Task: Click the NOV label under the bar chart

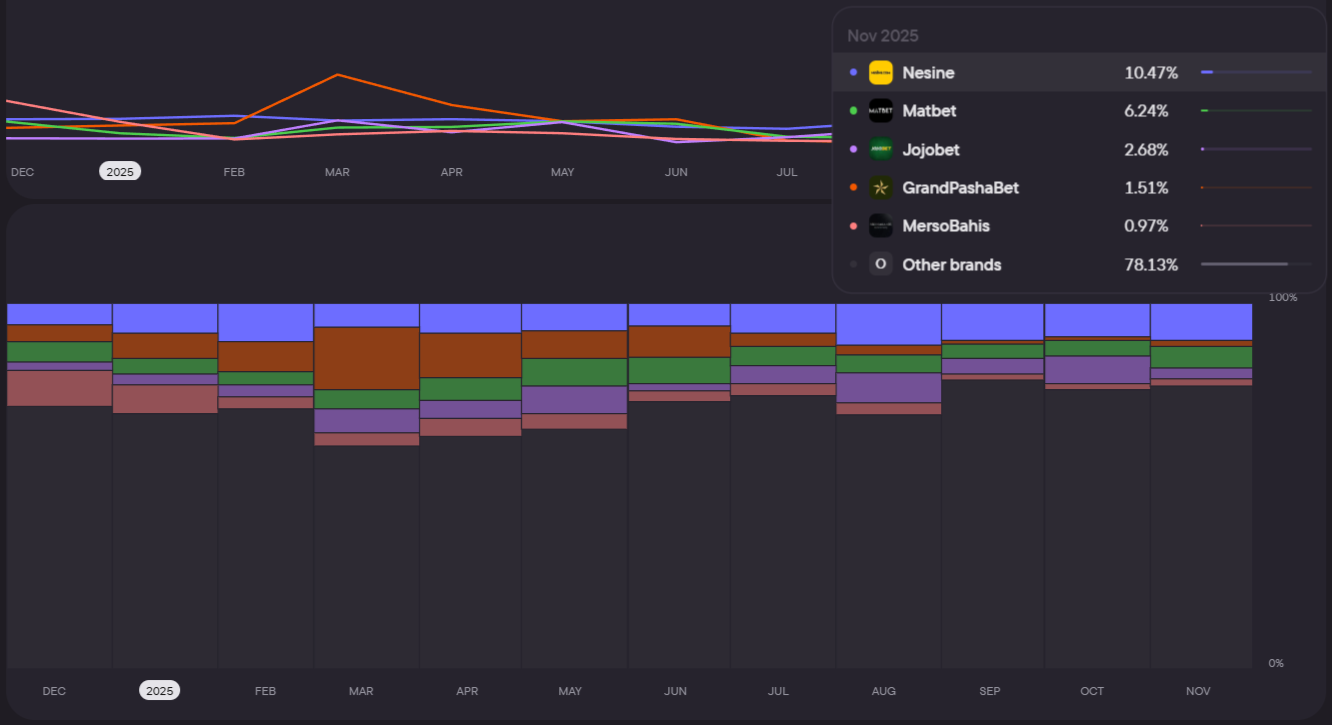Action: pyautogui.click(x=1198, y=691)
